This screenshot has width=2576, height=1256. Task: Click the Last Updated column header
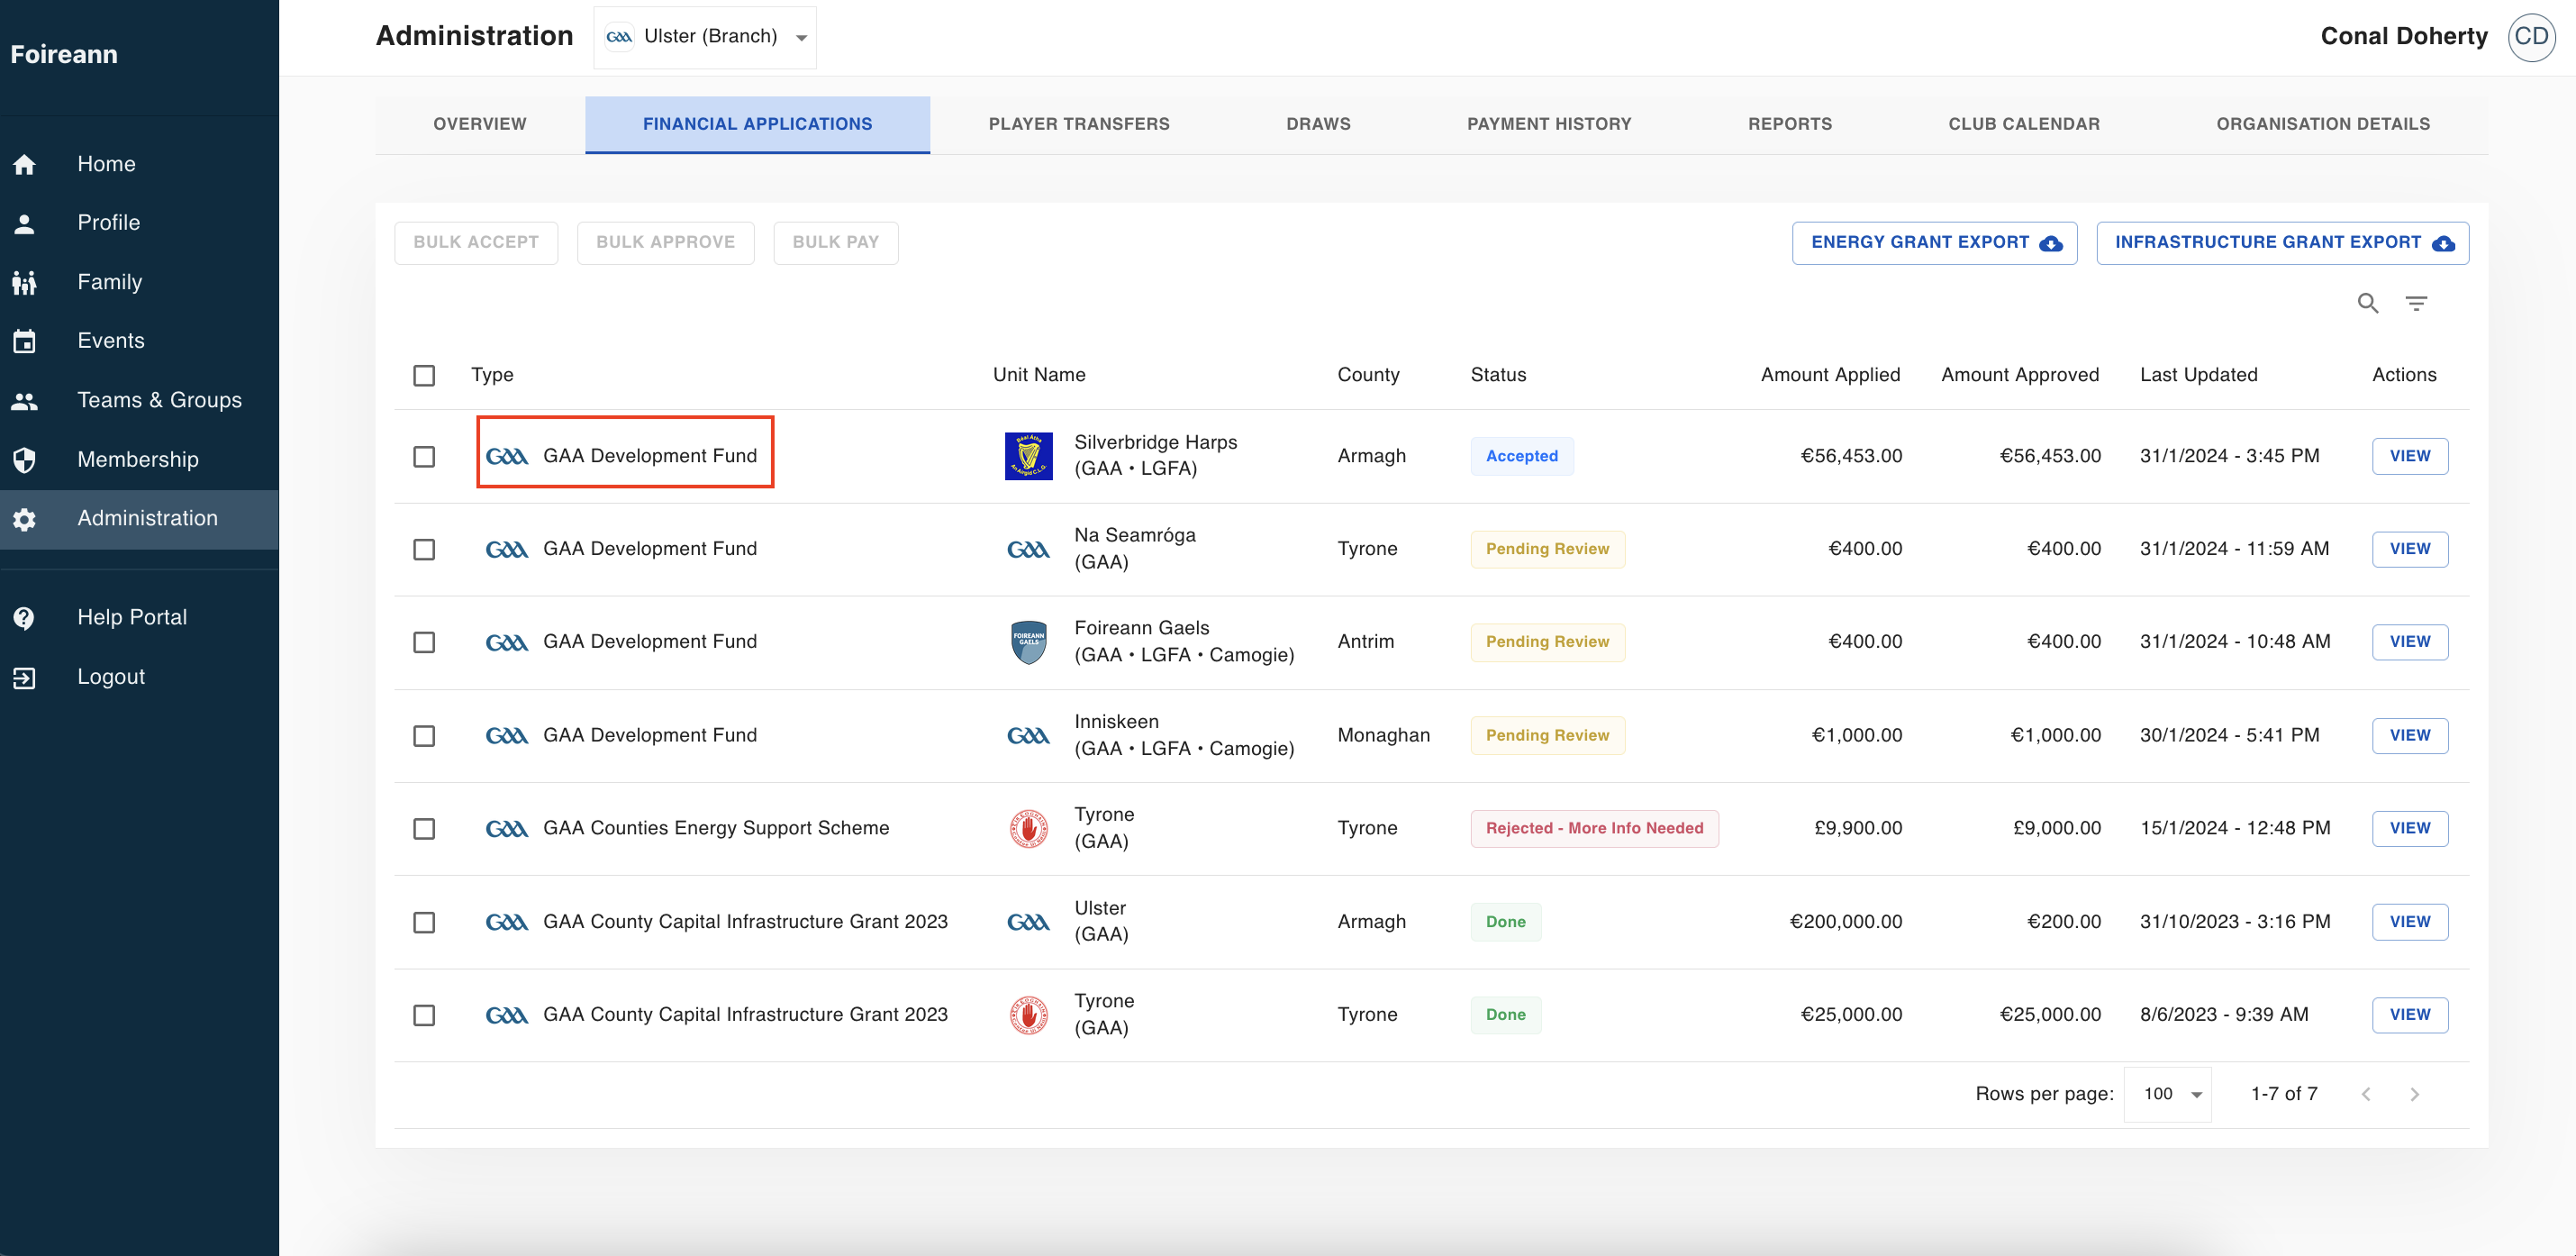2199,375
